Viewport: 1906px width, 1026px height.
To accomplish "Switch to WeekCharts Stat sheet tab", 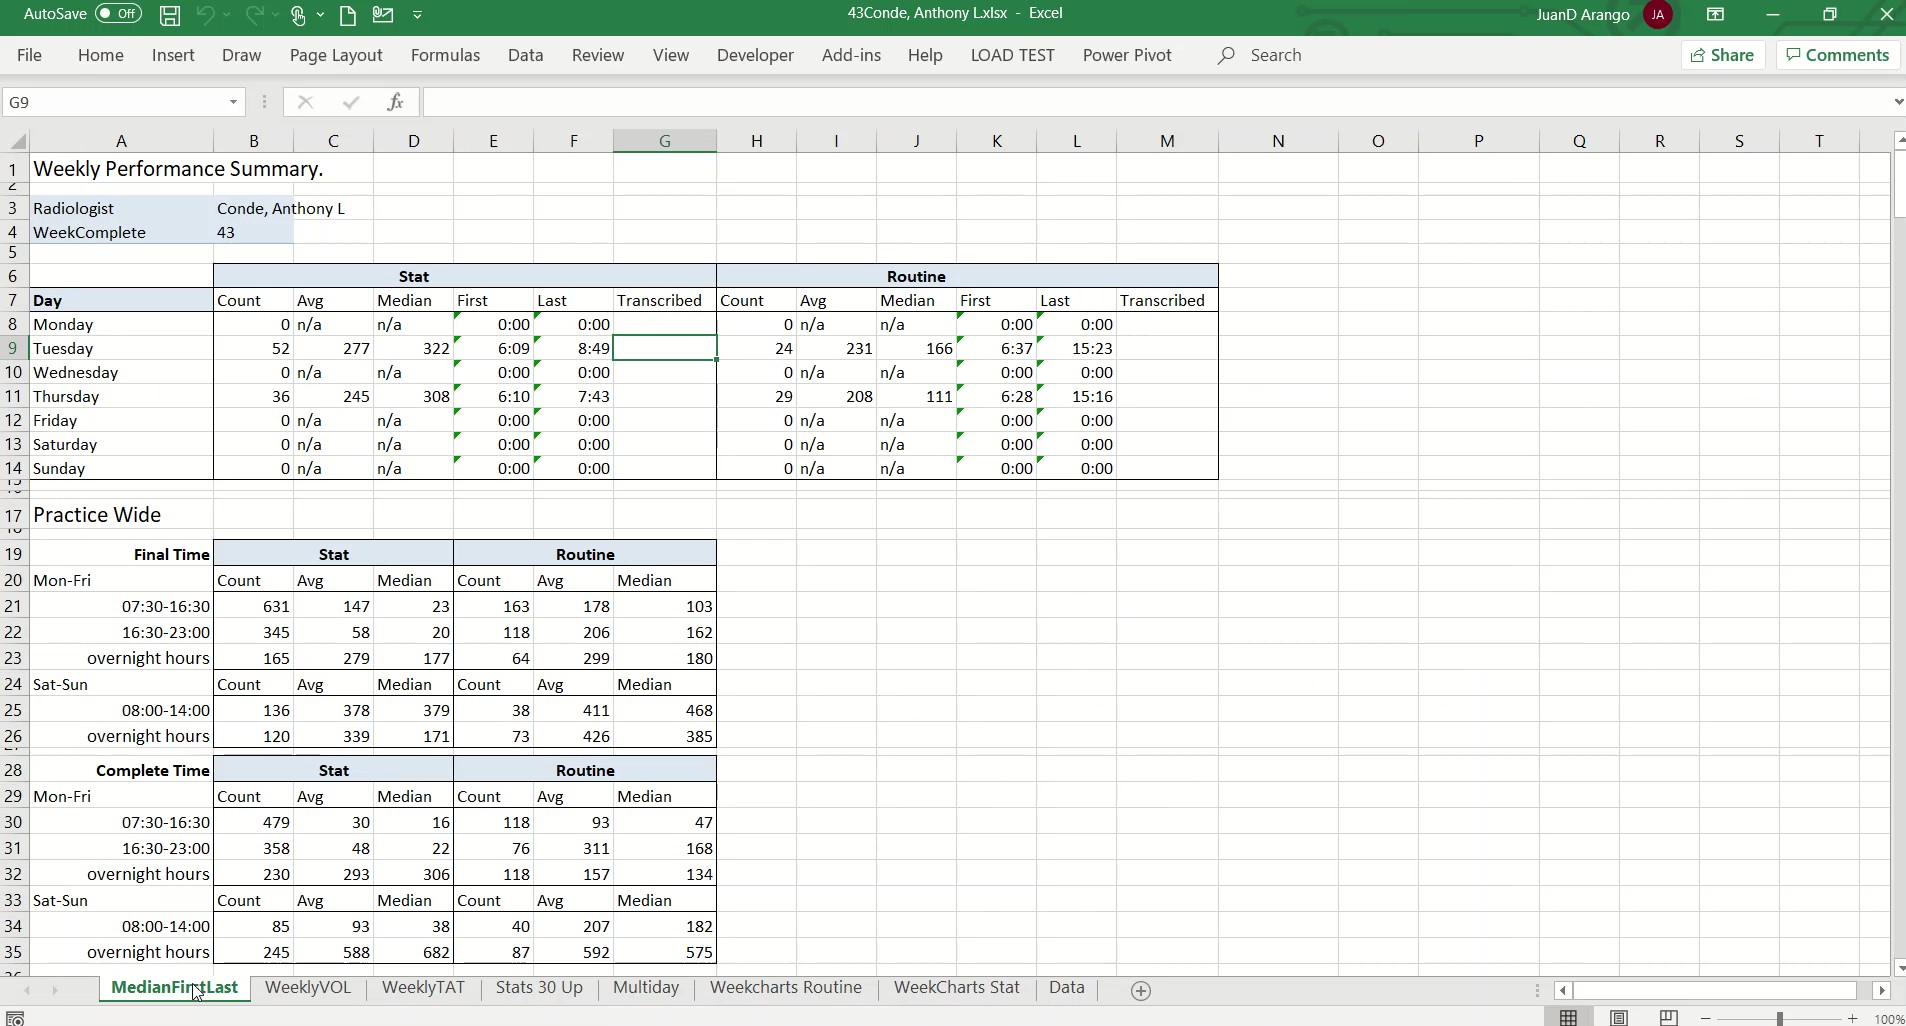I will click(x=957, y=988).
